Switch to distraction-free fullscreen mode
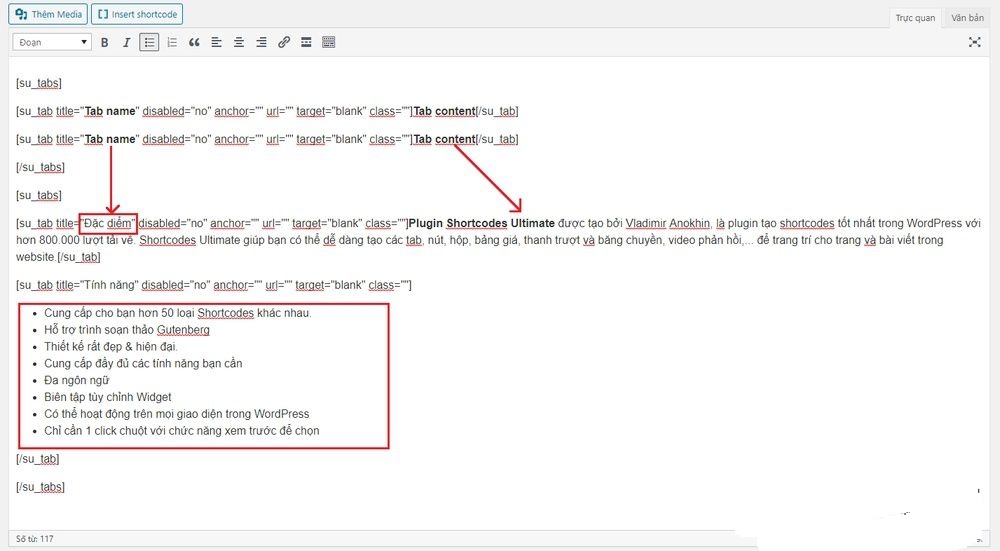The image size is (1000, 551). coord(974,42)
